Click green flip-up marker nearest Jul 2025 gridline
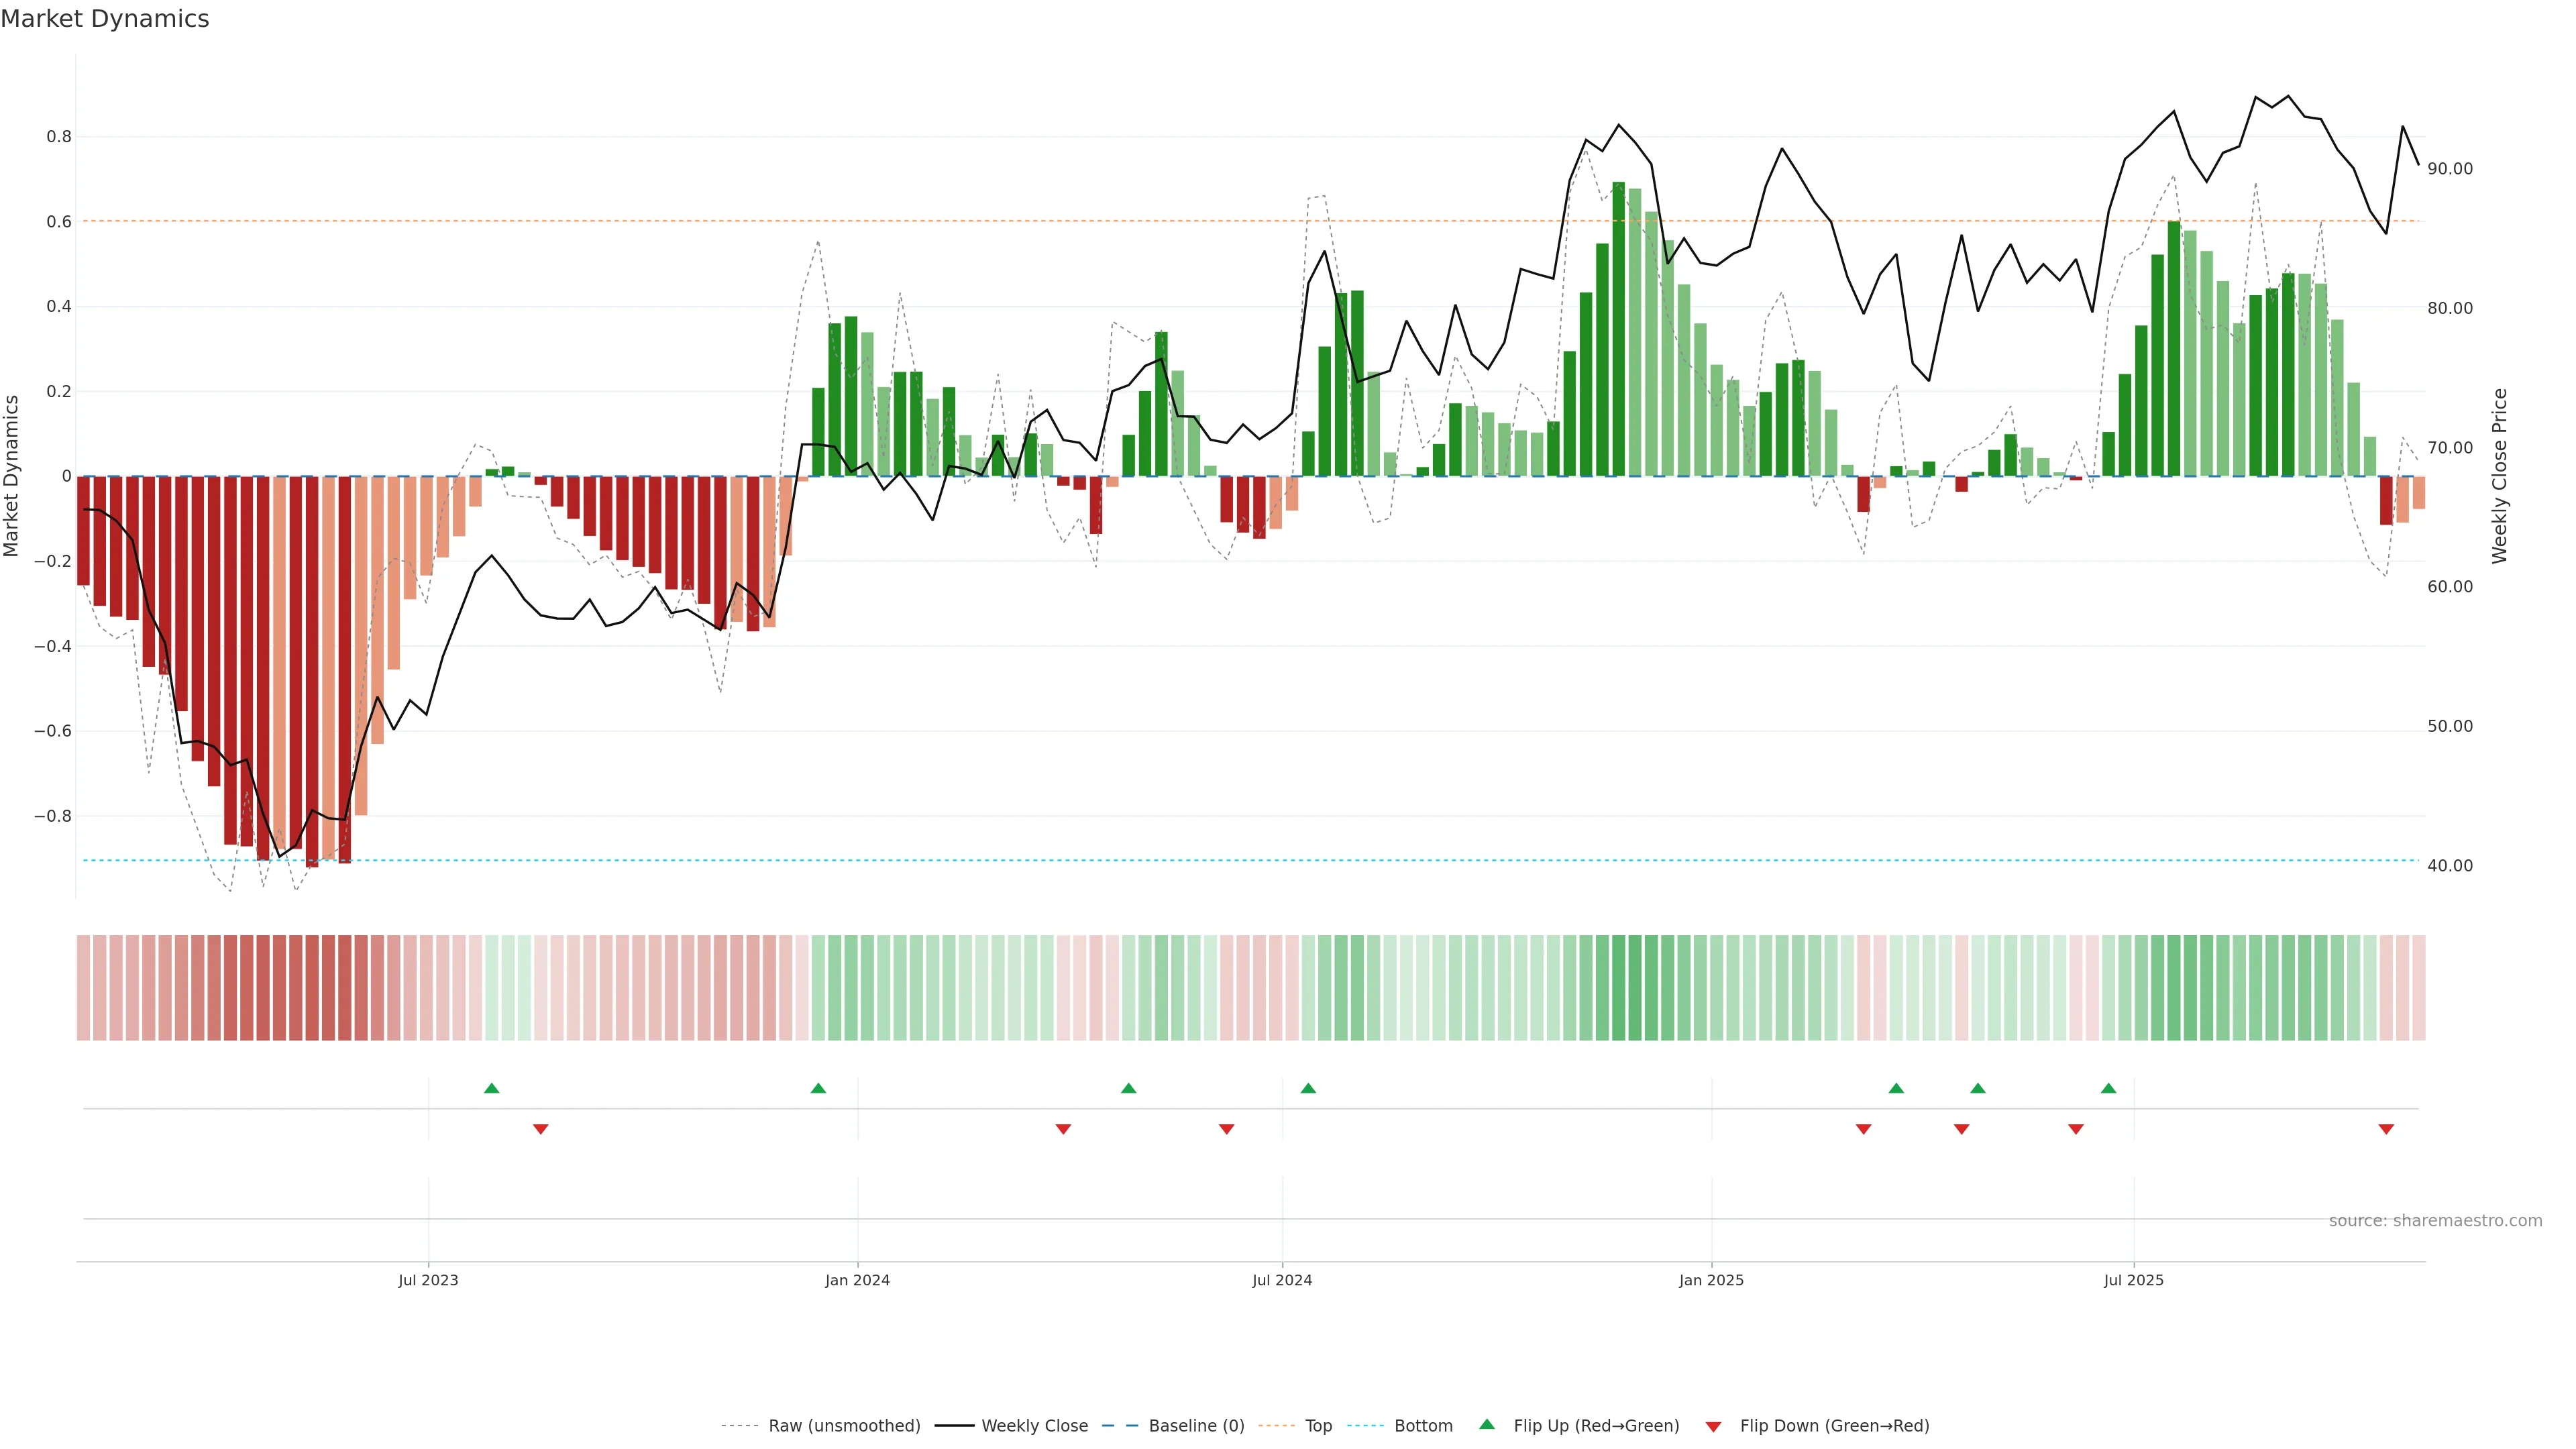2576x1449 pixels. (2108, 1088)
